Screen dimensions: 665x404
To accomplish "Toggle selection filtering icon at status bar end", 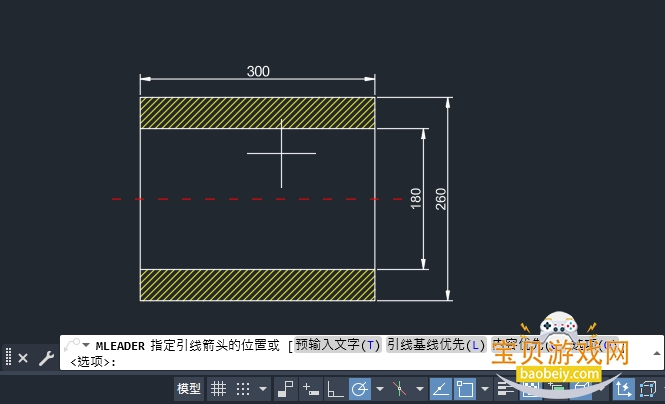I will pyautogui.click(x=648, y=389).
